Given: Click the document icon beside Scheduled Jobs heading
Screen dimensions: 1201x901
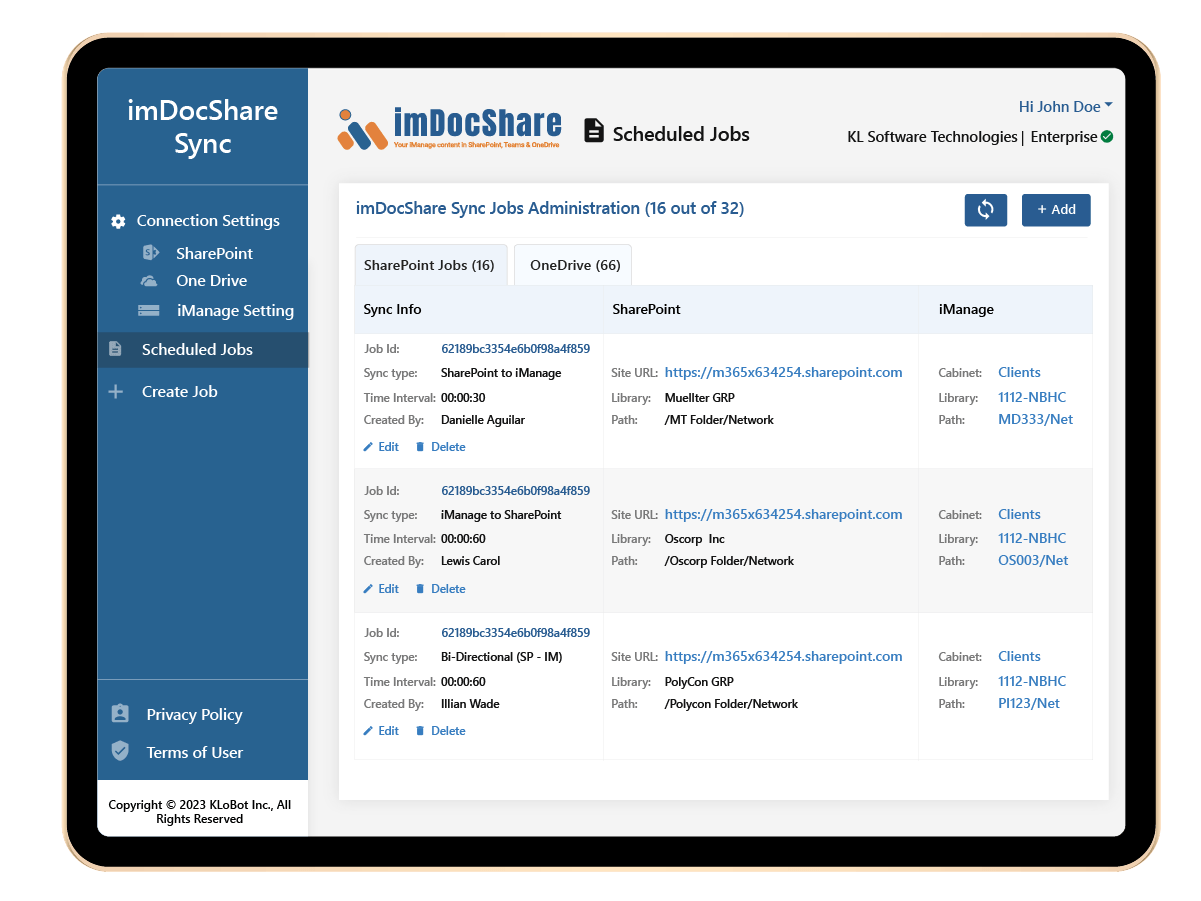Looking at the screenshot, I should click(x=594, y=130).
